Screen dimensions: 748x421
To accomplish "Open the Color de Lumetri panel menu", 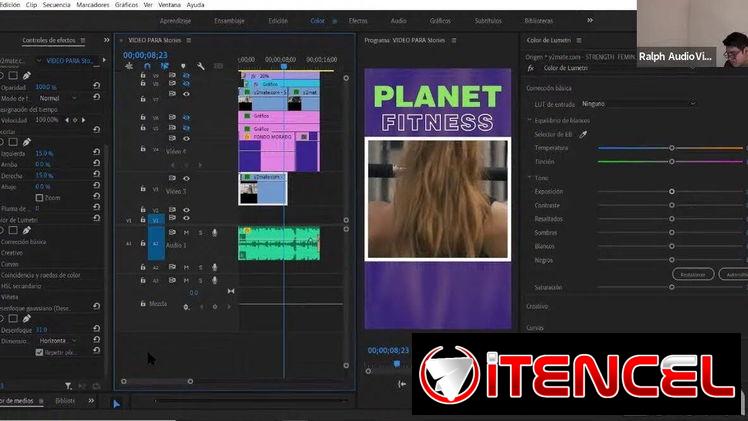I will click(x=579, y=41).
